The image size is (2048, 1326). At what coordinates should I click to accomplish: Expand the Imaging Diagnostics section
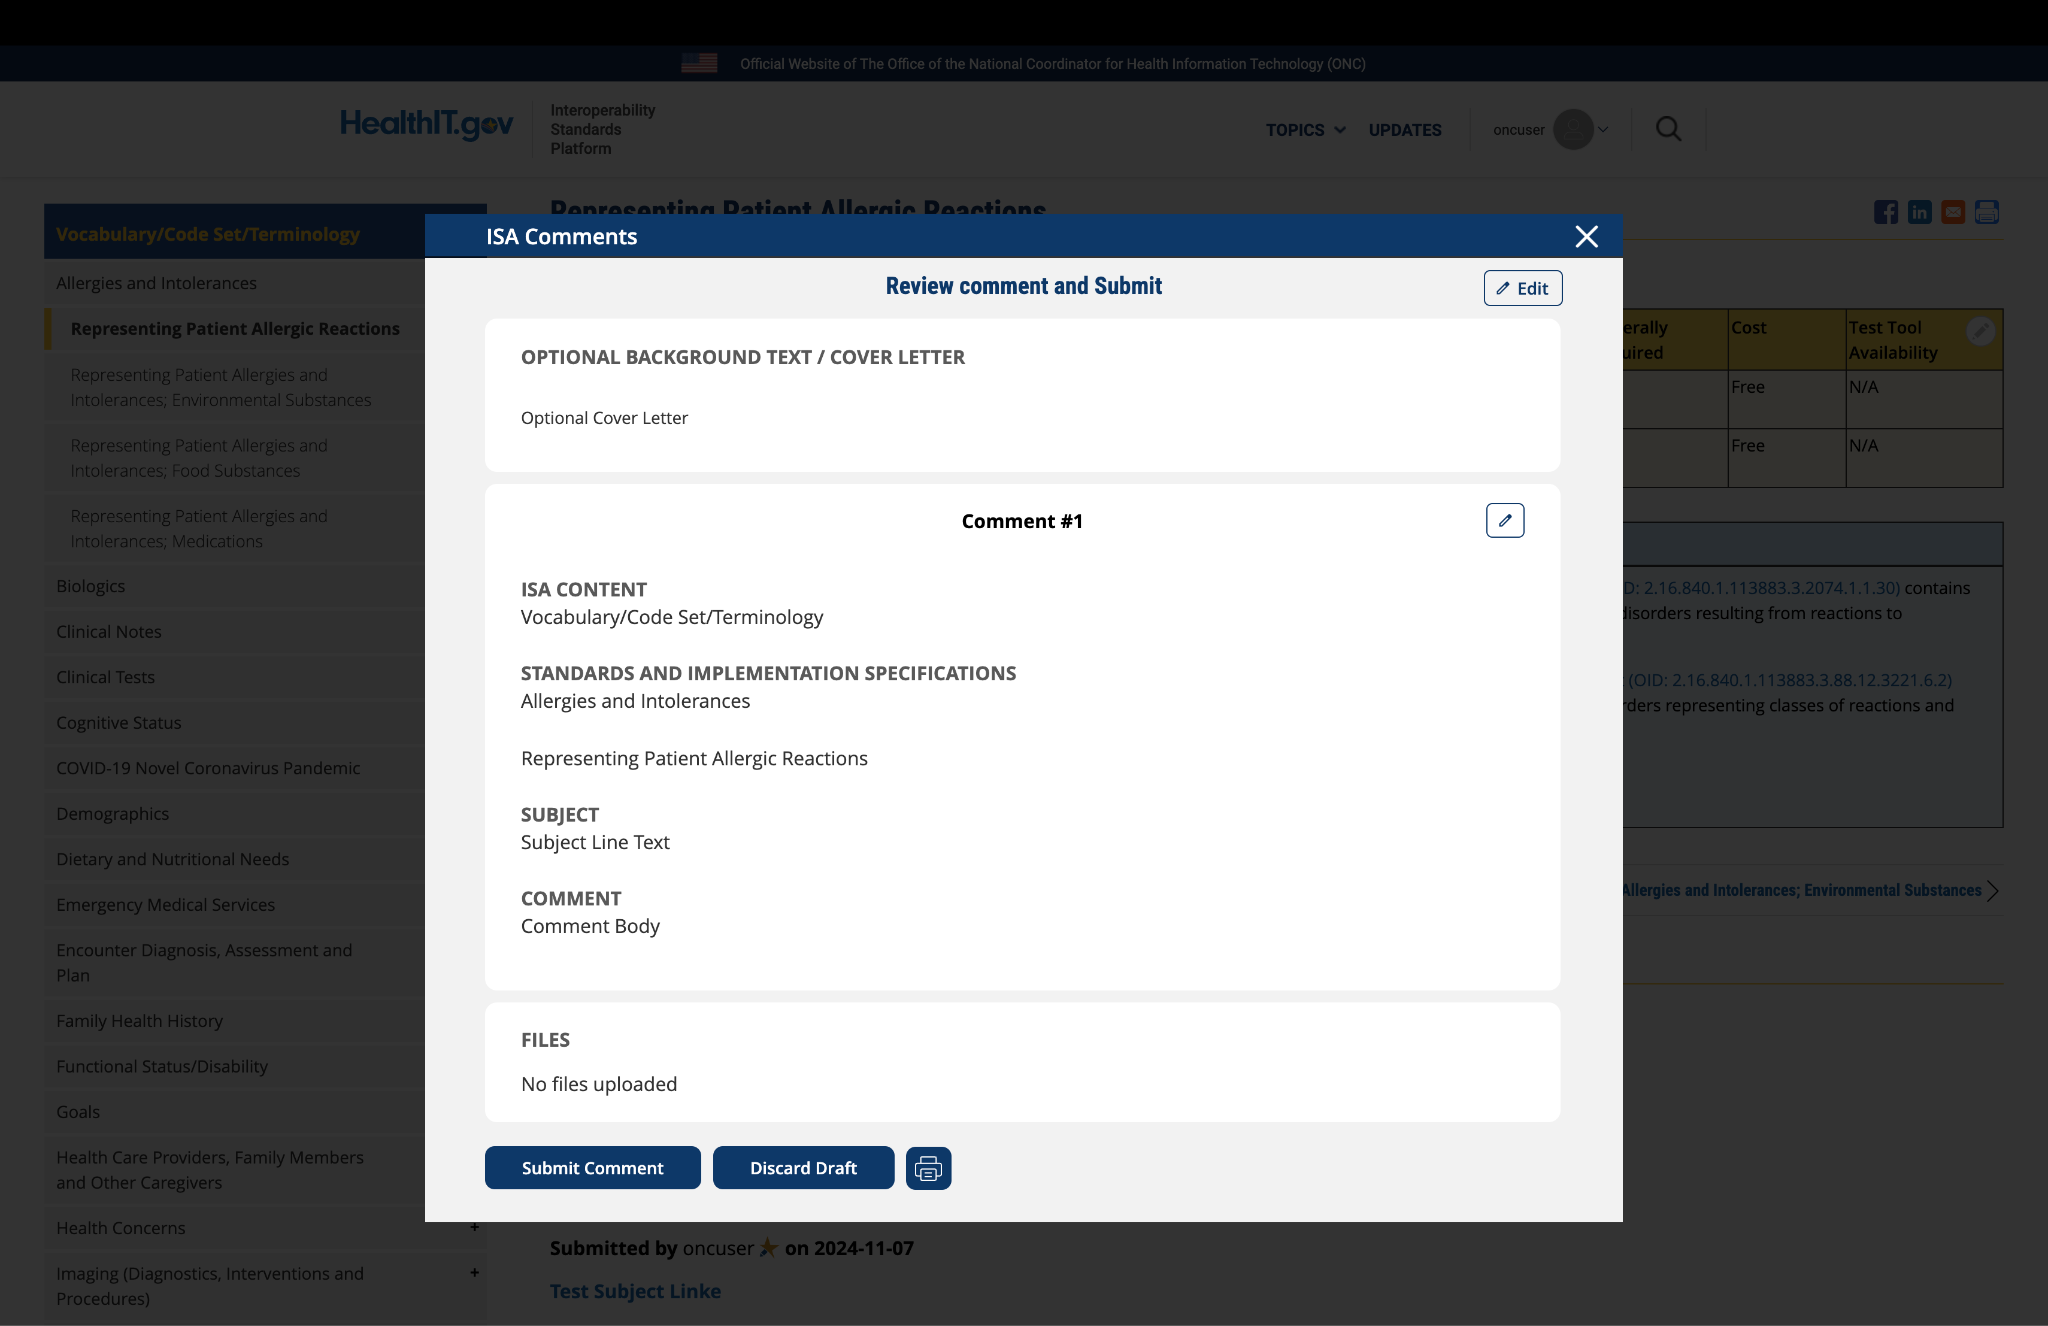(x=474, y=1273)
